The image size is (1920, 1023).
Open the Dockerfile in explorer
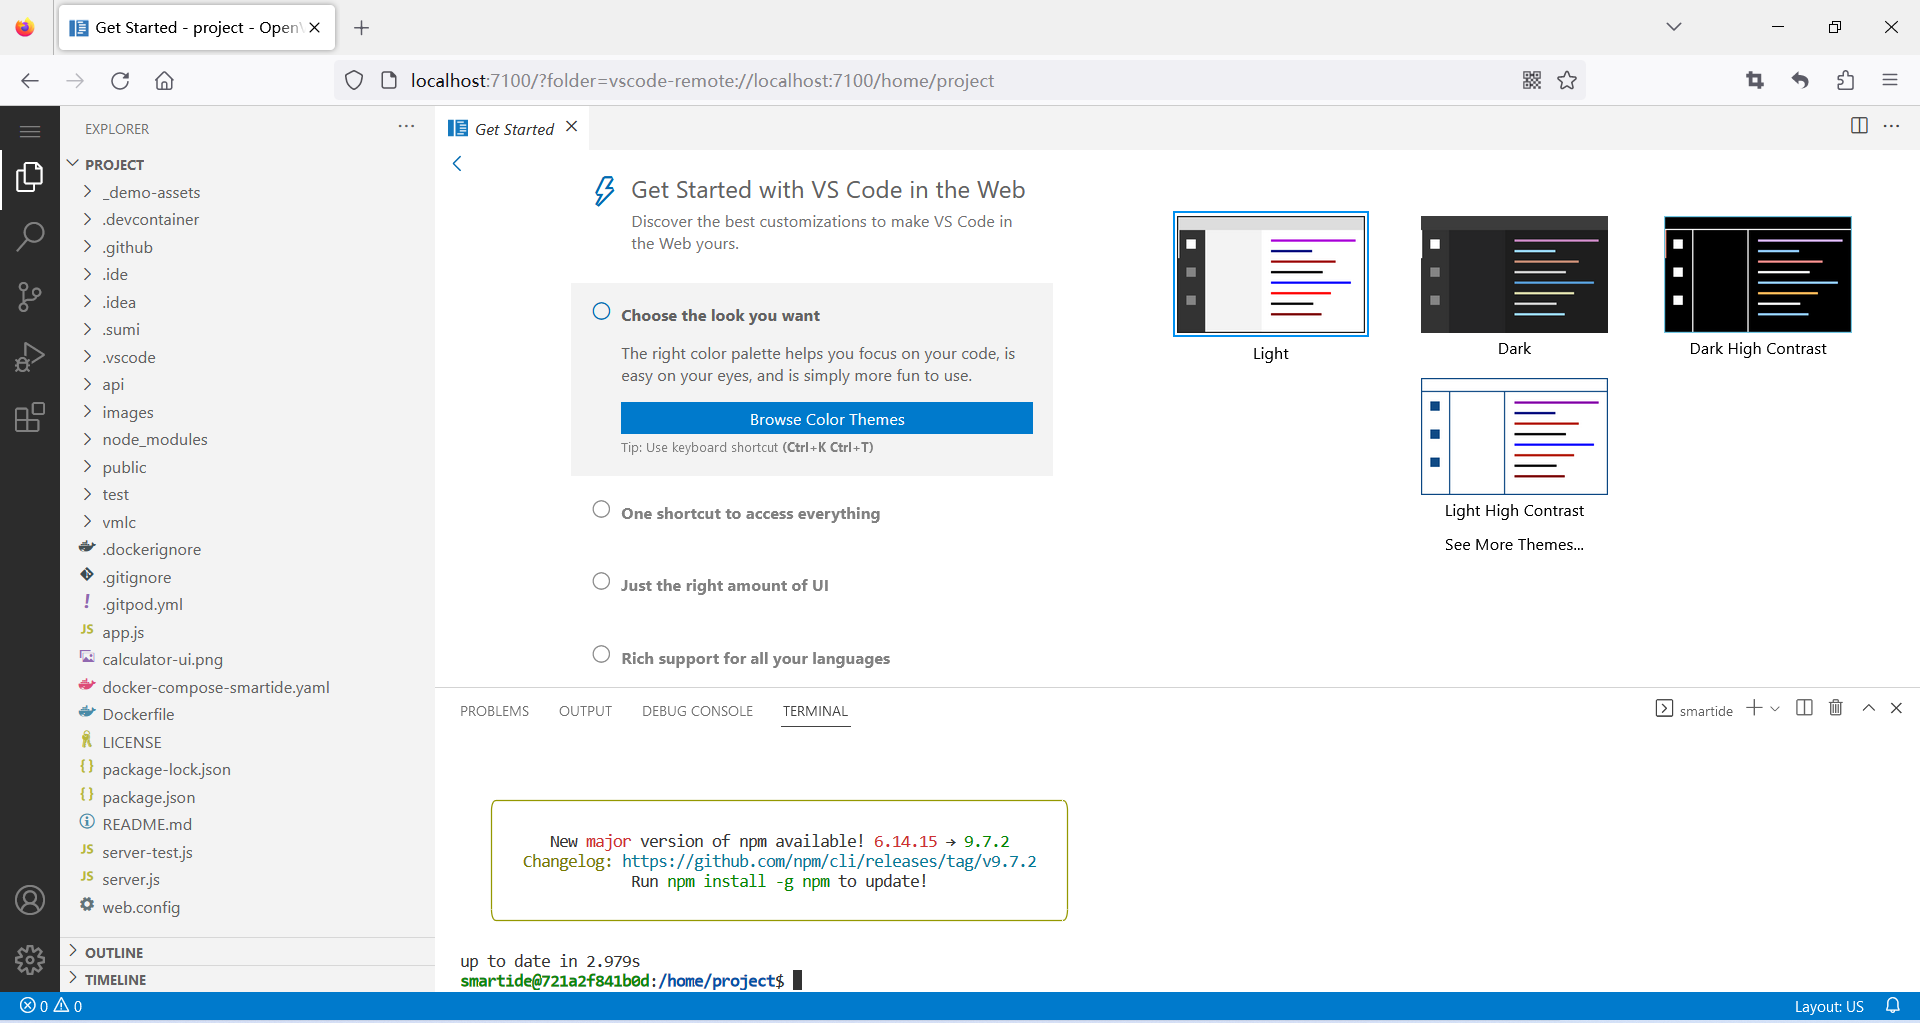pos(247,714)
